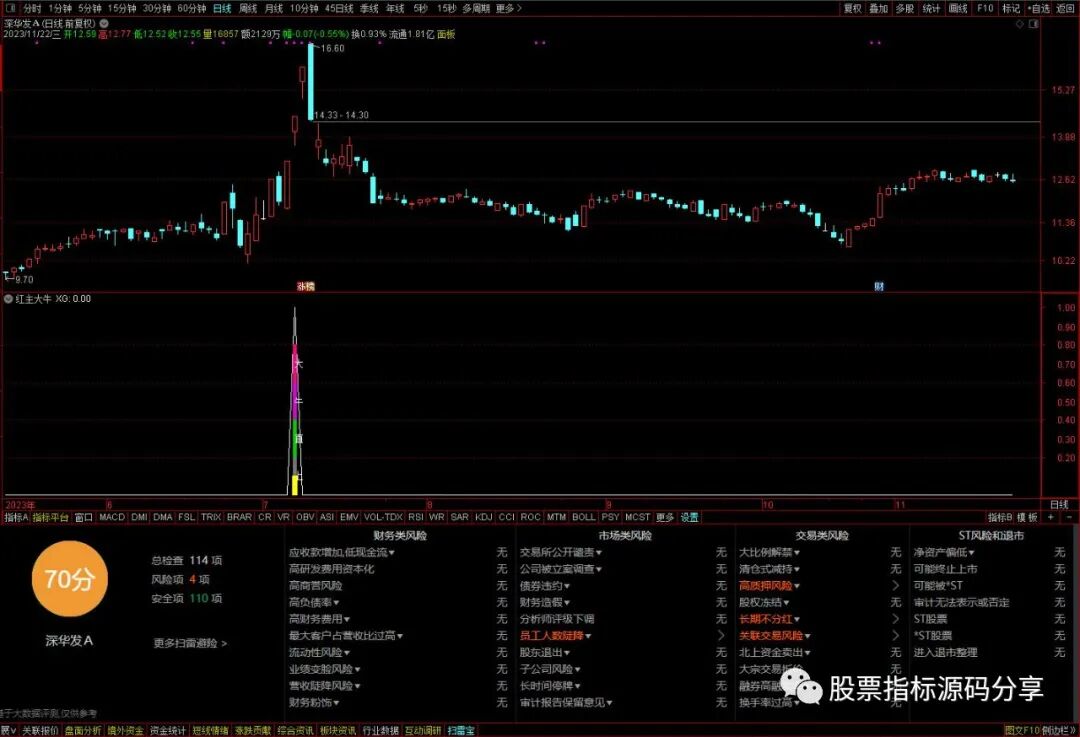Switch to 分时 chart period
1080x737 pixels.
pos(32,8)
